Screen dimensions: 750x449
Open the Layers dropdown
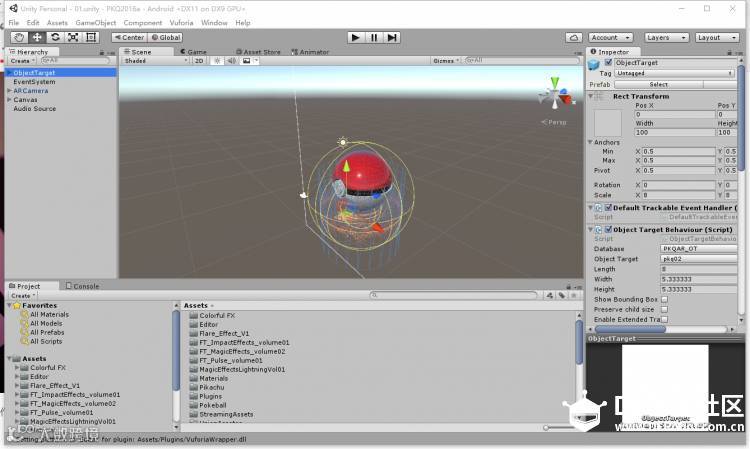[x=666, y=37]
